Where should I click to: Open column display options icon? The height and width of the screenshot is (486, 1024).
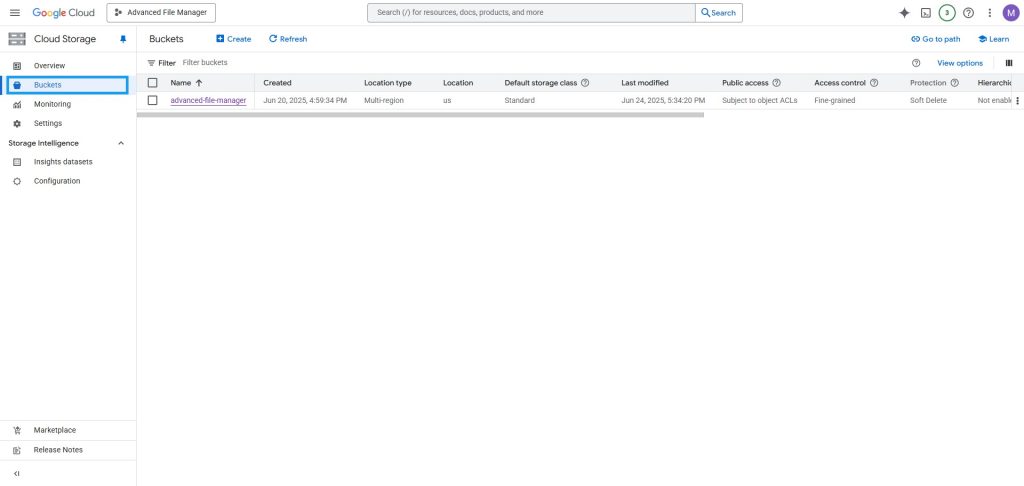click(x=1008, y=63)
